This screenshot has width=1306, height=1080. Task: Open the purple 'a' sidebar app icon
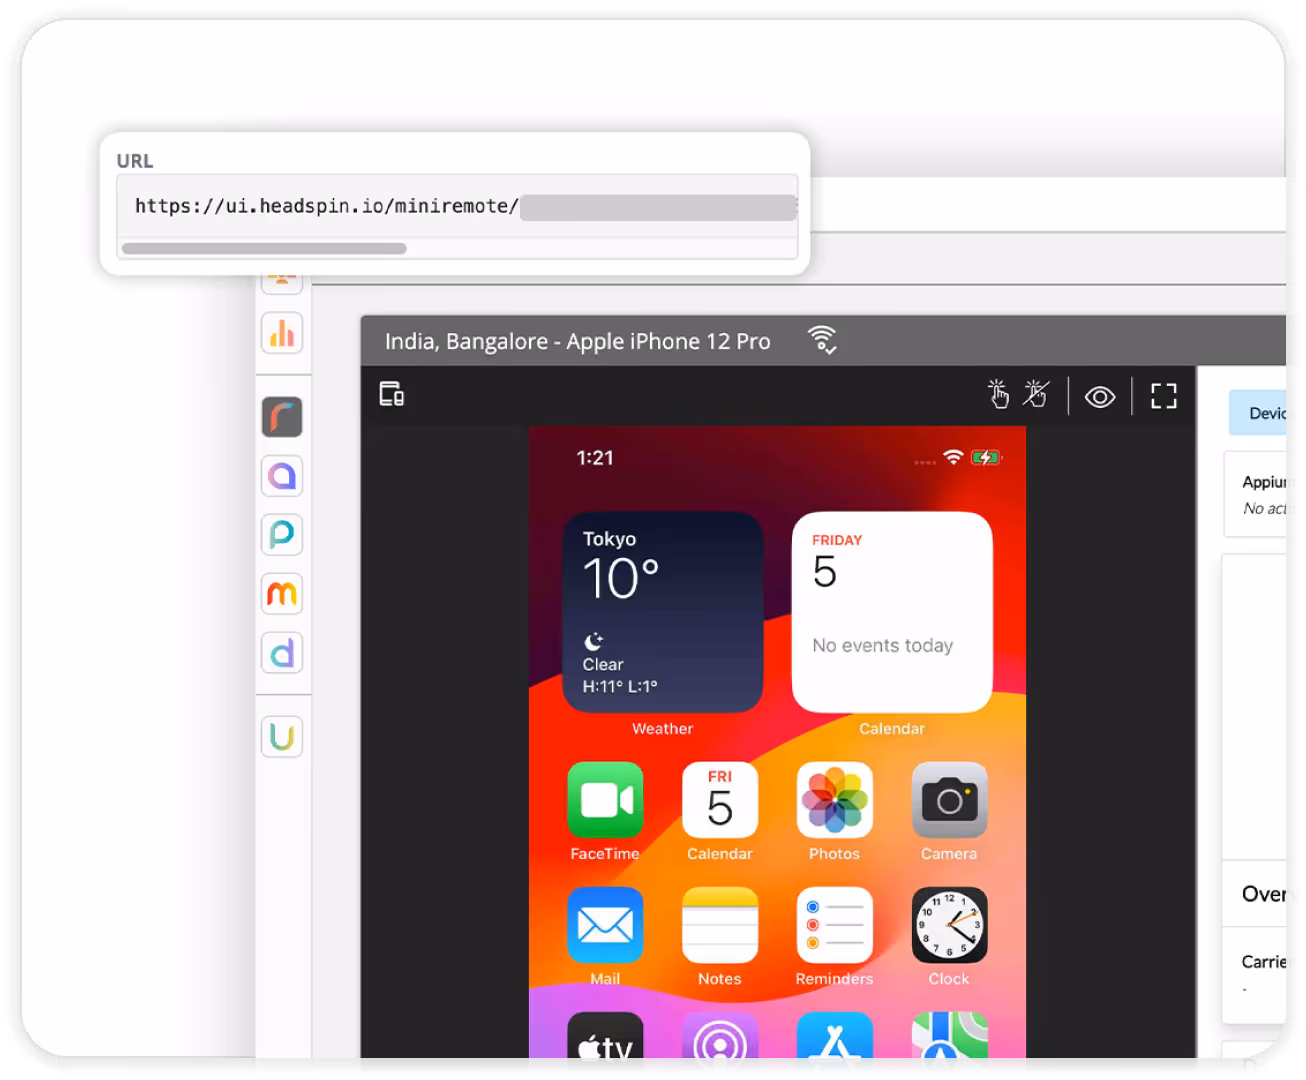pyautogui.click(x=282, y=476)
